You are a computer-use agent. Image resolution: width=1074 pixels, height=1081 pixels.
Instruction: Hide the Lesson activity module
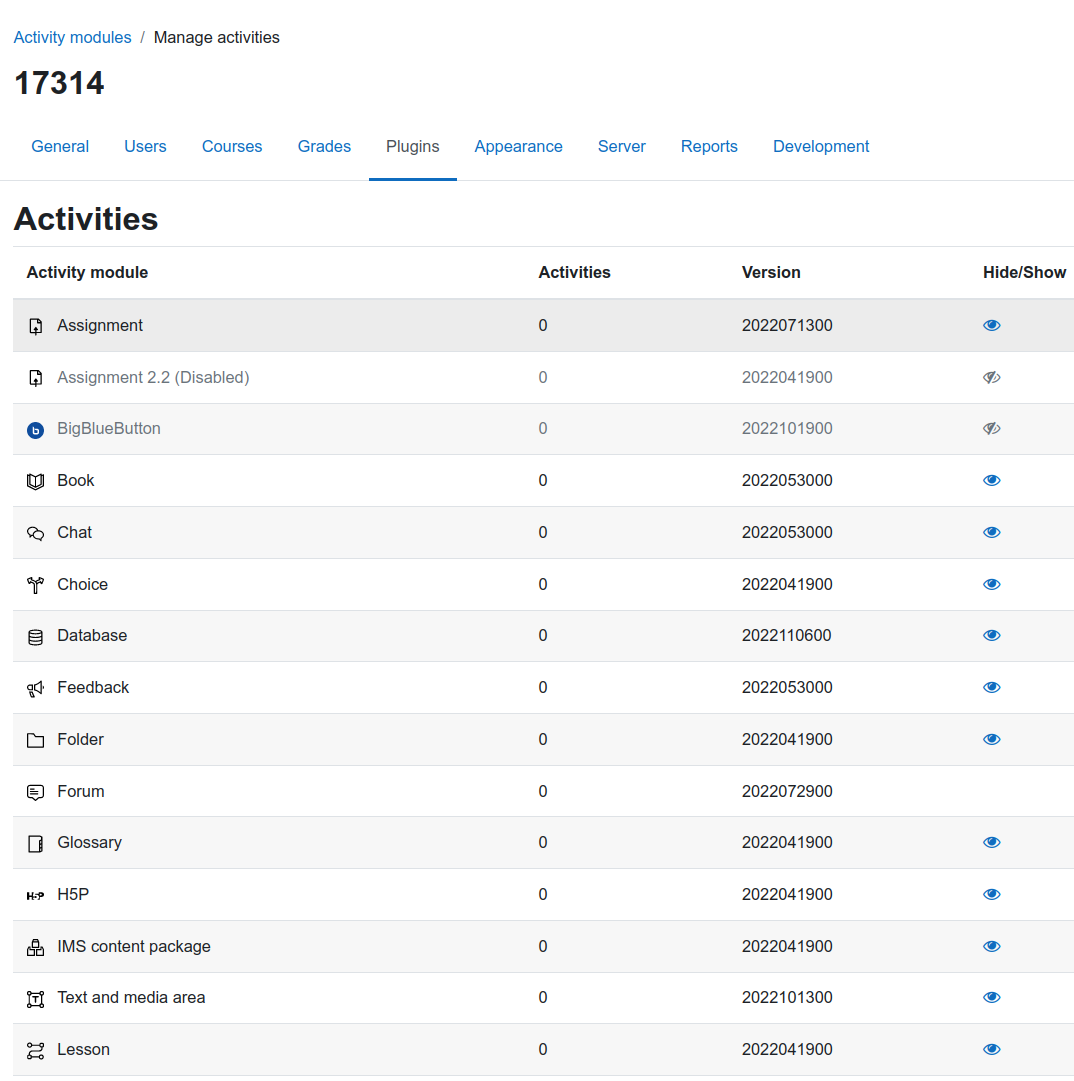click(x=991, y=1049)
